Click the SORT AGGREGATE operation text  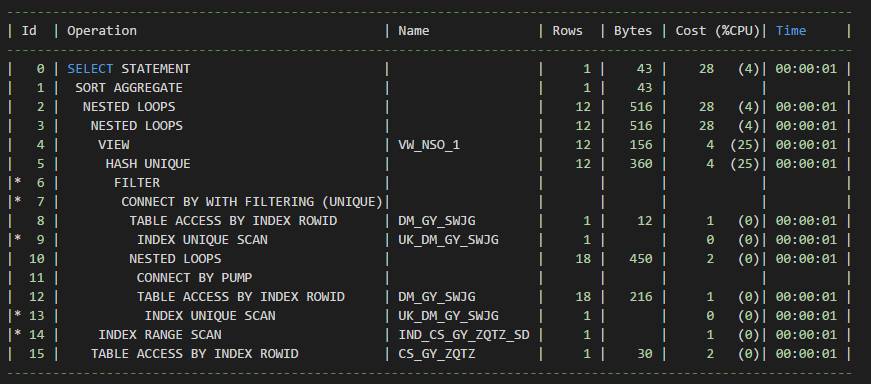click(x=129, y=88)
